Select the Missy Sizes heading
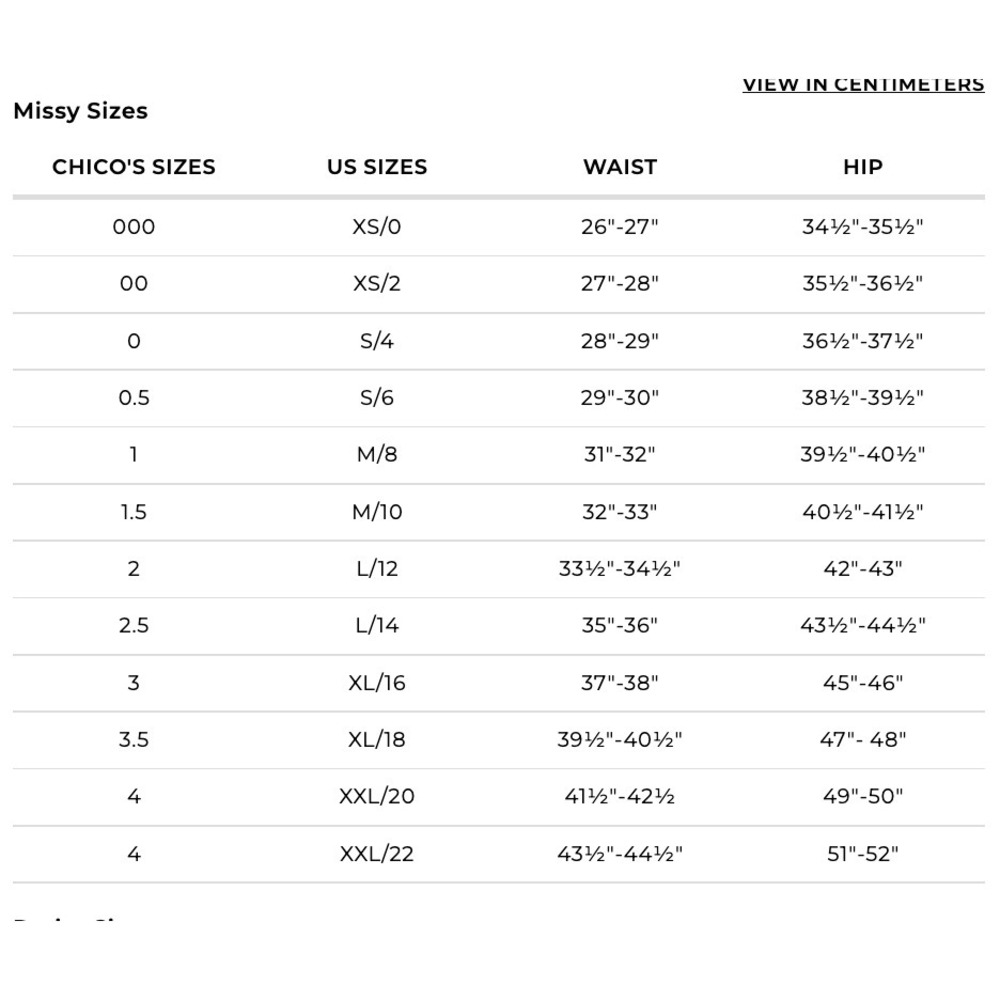1000x1000 pixels. [80, 111]
